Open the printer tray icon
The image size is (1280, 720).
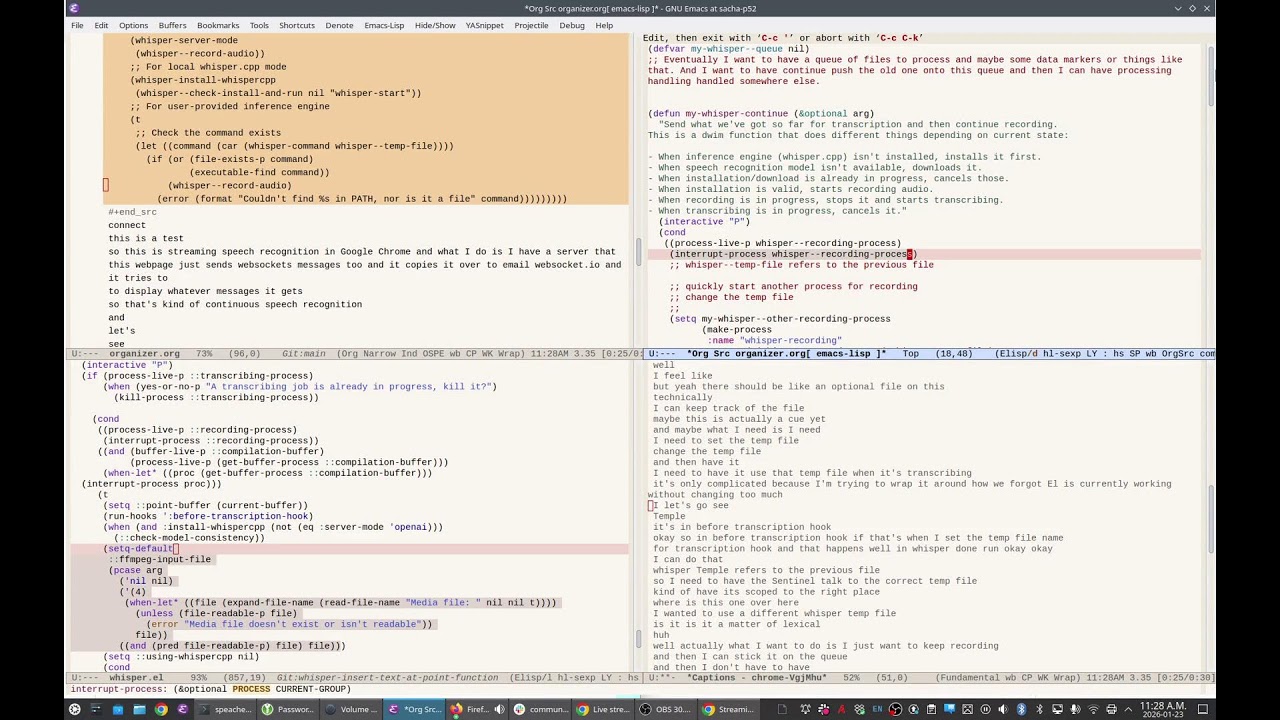[x=1111, y=709]
